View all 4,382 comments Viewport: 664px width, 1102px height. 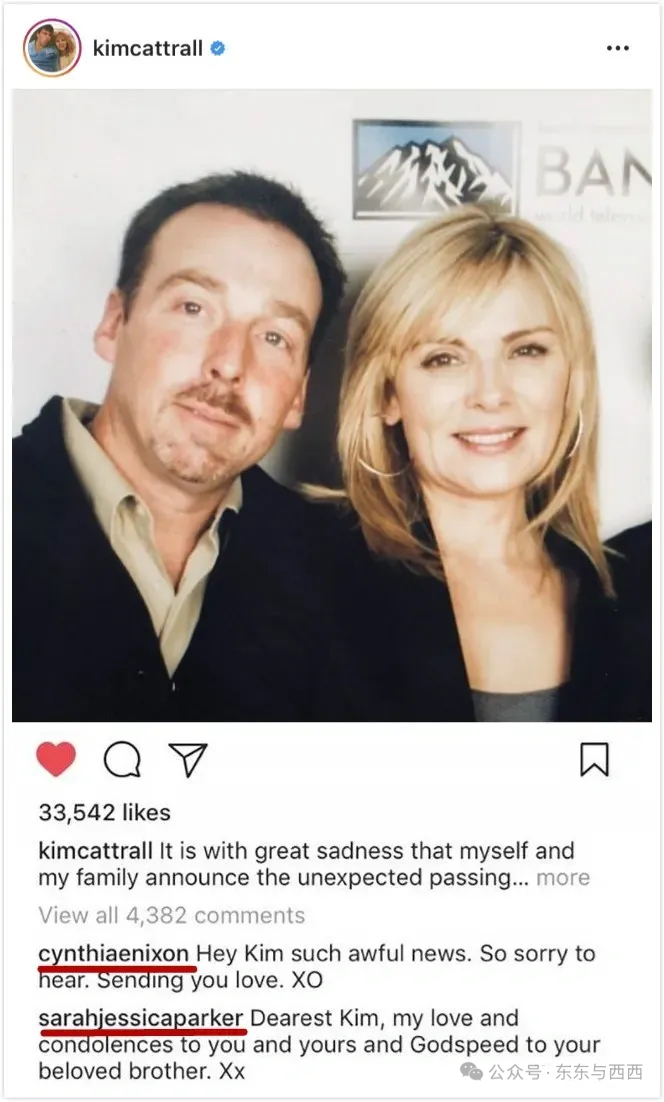(x=172, y=915)
